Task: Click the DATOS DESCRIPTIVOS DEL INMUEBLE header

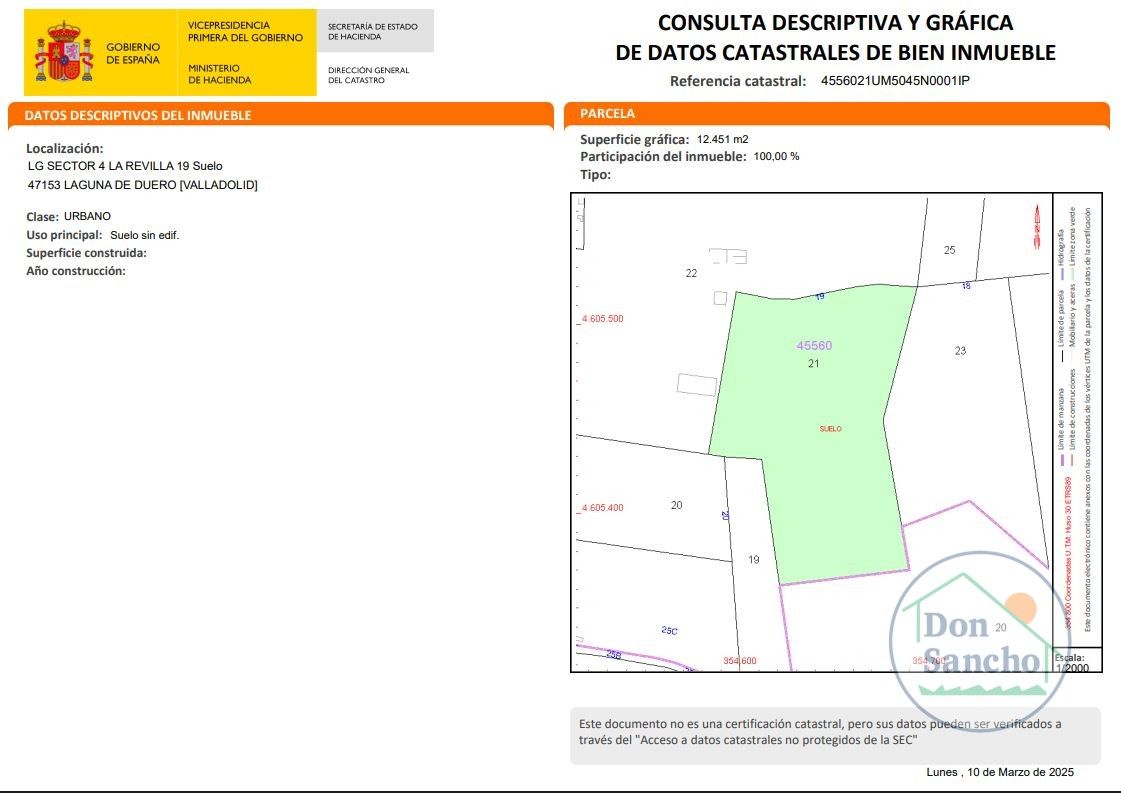Action: point(138,115)
